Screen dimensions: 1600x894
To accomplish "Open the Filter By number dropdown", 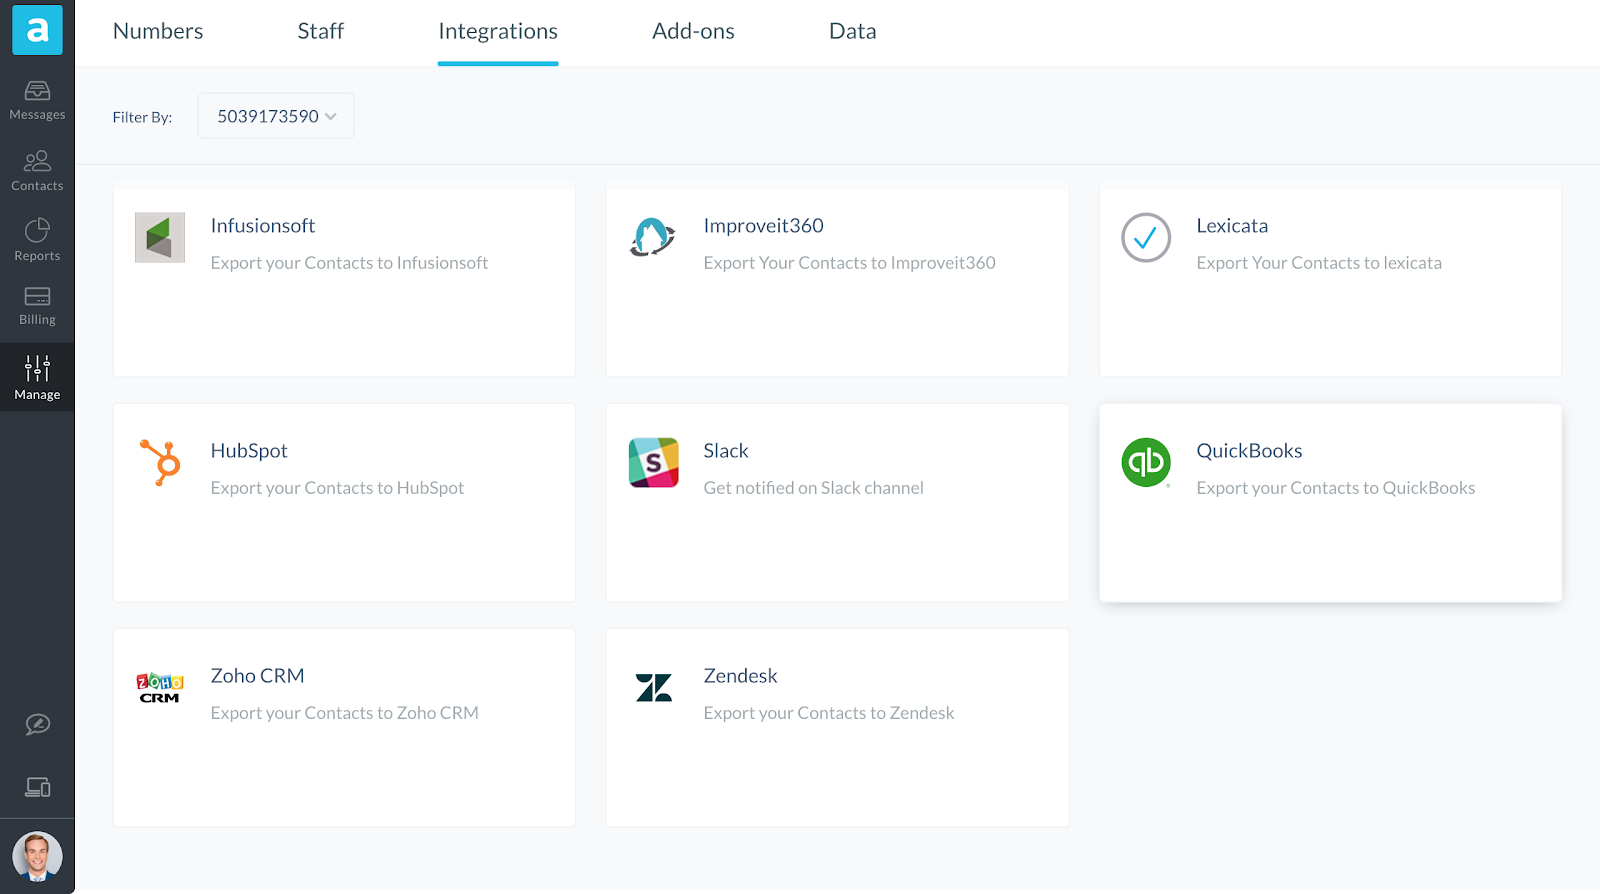I will [x=276, y=116].
